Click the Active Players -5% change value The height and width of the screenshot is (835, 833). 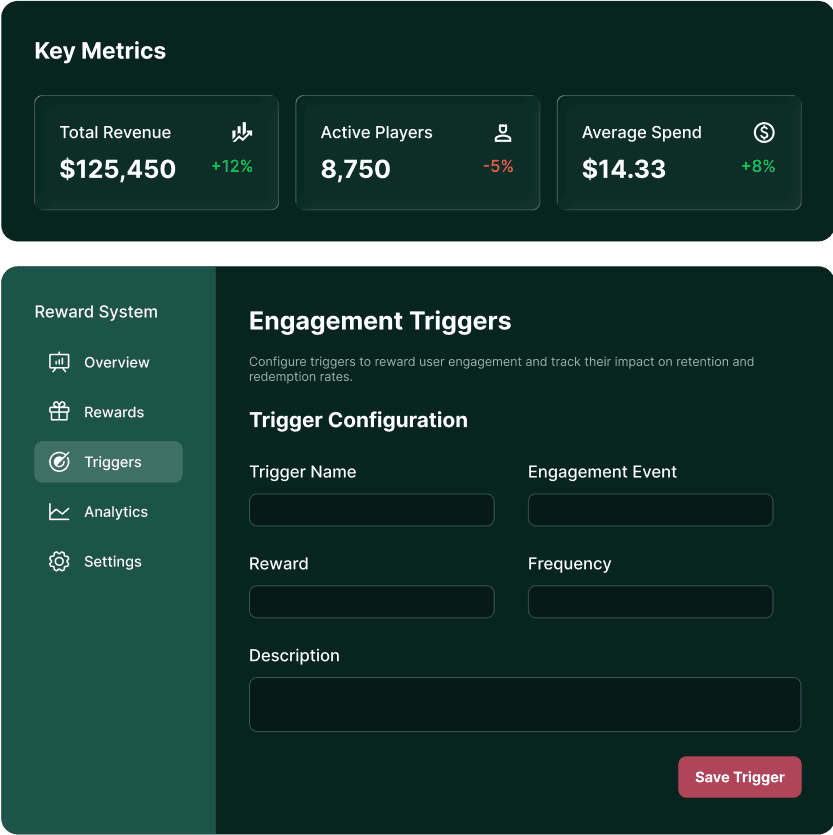click(x=498, y=167)
